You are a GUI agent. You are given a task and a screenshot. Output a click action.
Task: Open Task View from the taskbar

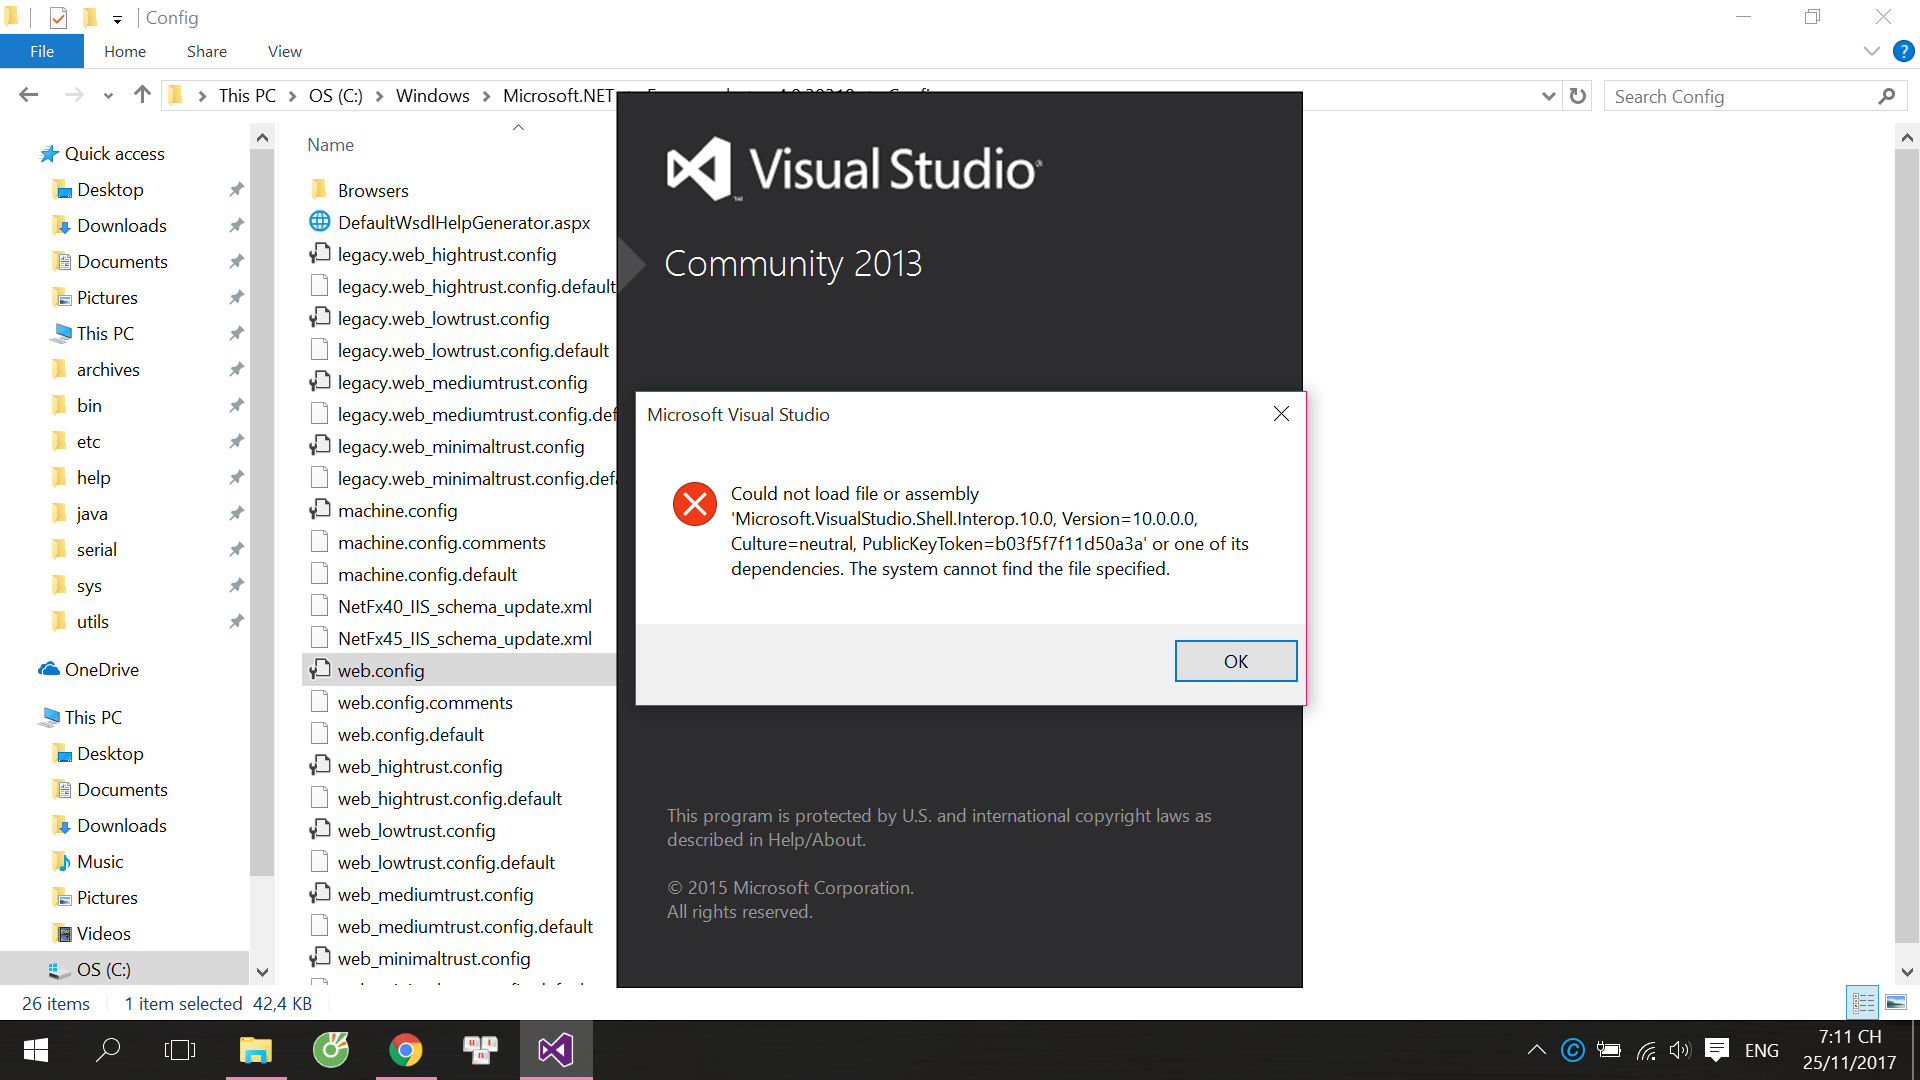(180, 1050)
